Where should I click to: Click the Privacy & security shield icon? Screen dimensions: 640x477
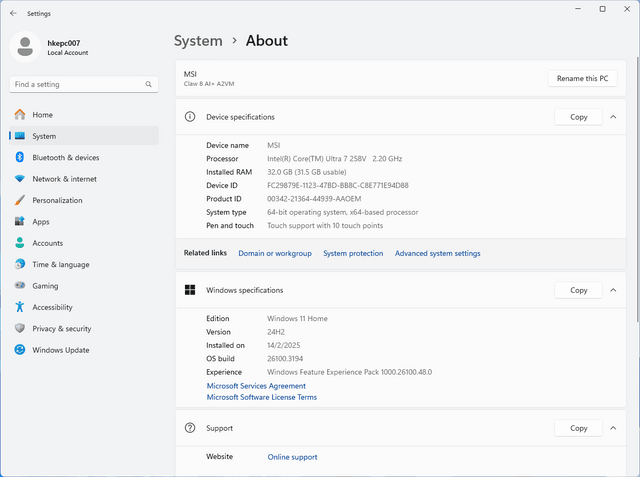tap(20, 328)
